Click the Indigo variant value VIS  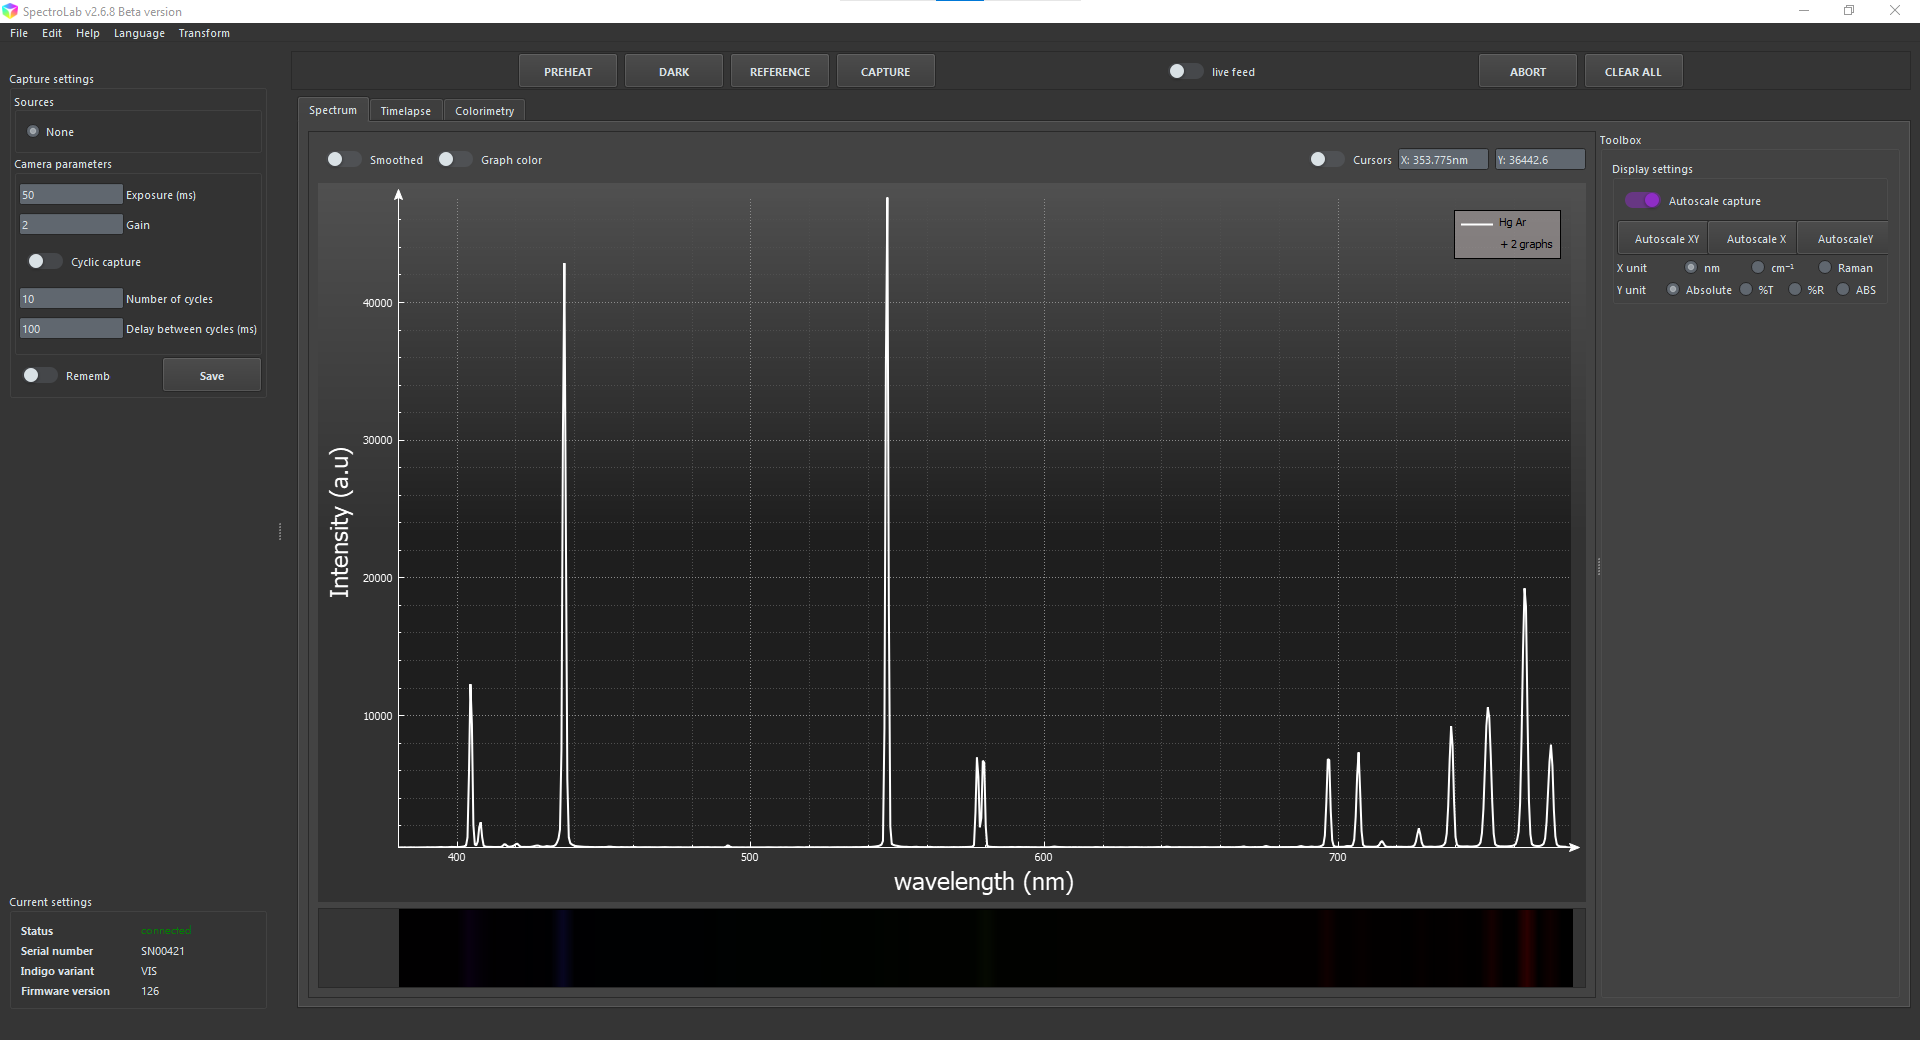[x=149, y=971]
